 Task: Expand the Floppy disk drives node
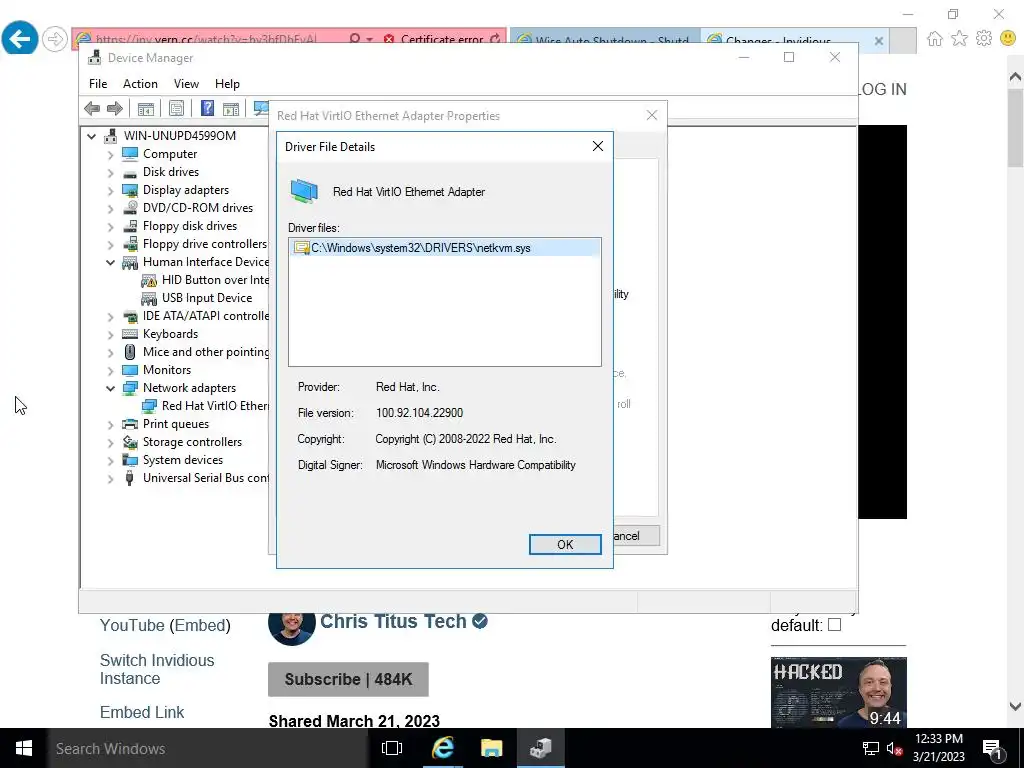tap(110, 227)
